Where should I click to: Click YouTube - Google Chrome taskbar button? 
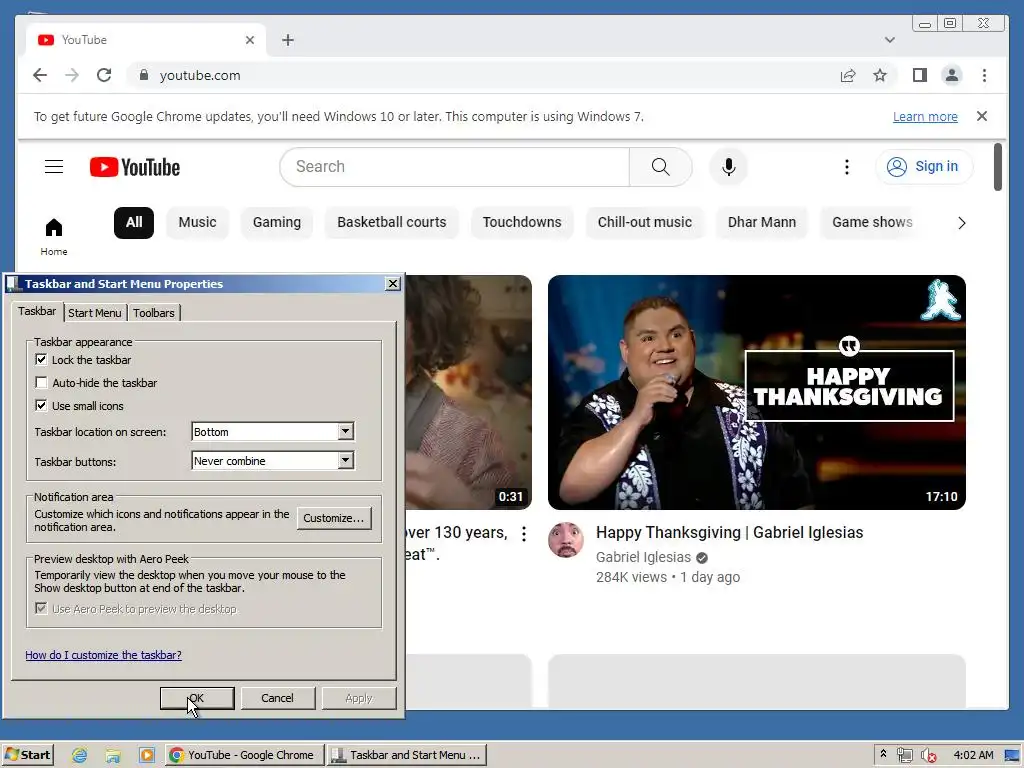coord(244,755)
